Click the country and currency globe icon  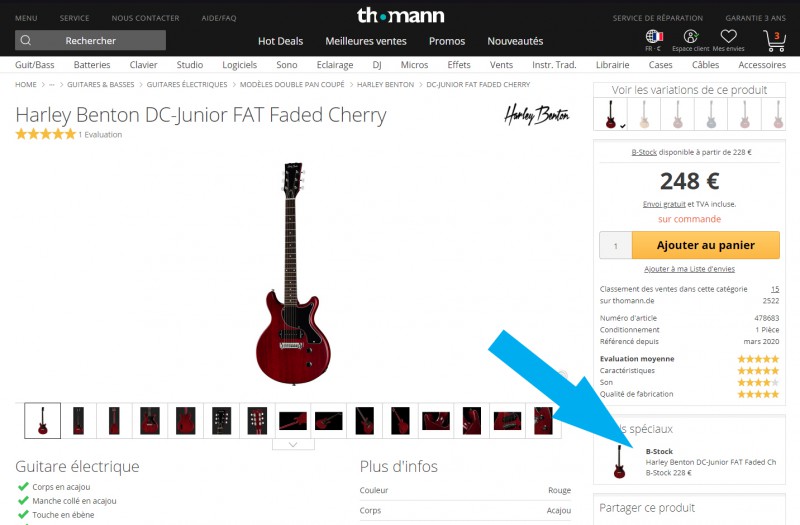654,37
